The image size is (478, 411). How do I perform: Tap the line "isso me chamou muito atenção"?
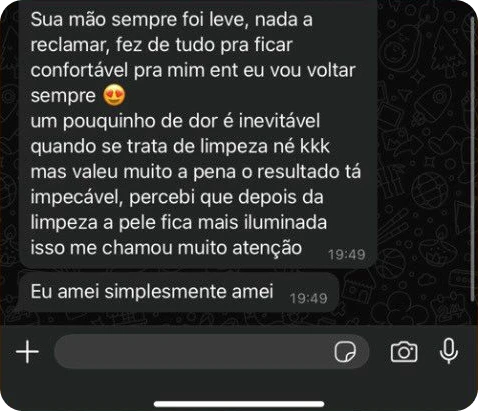pyautogui.click(x=166, y=248)
